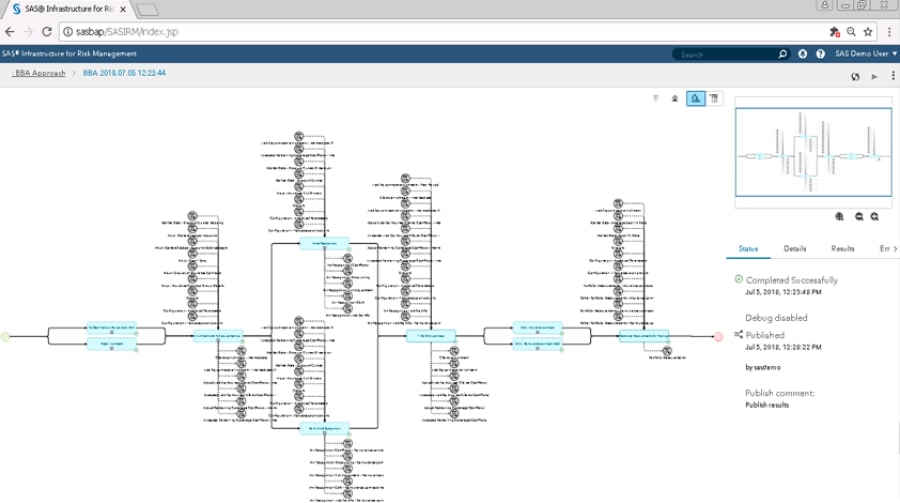View site information icon in the address bar
The height and width of the screenshot is (503, 900).
point(68,32)
